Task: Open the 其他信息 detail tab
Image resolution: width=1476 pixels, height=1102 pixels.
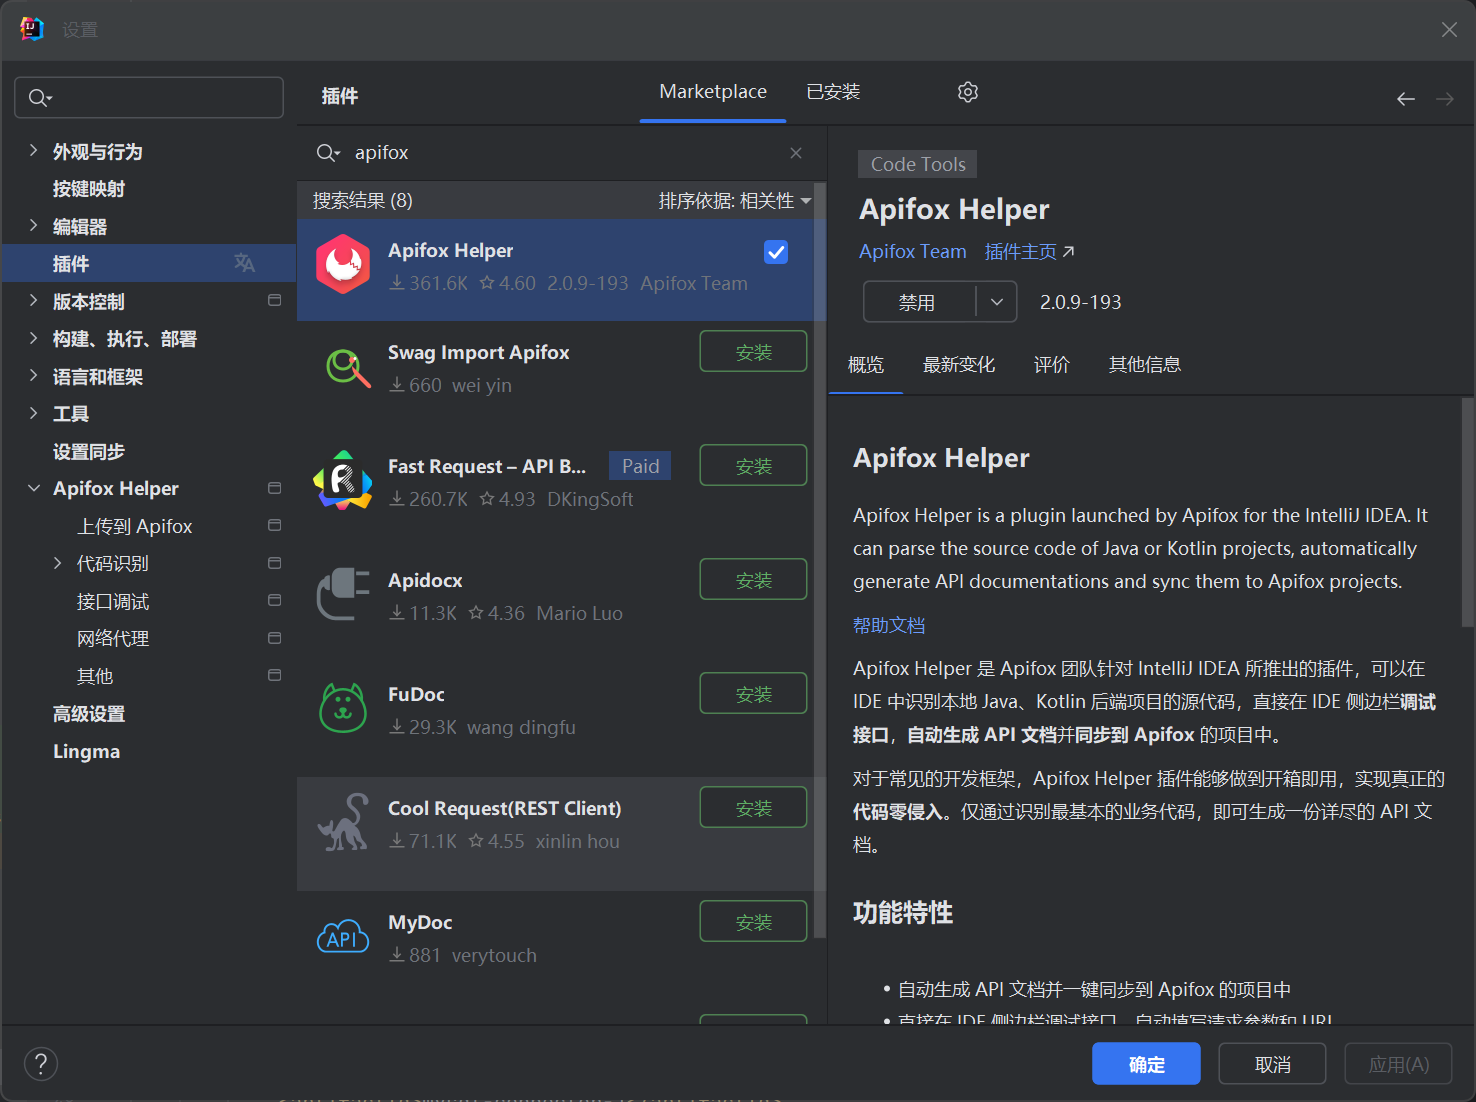Action: [x=1144, y=365]
